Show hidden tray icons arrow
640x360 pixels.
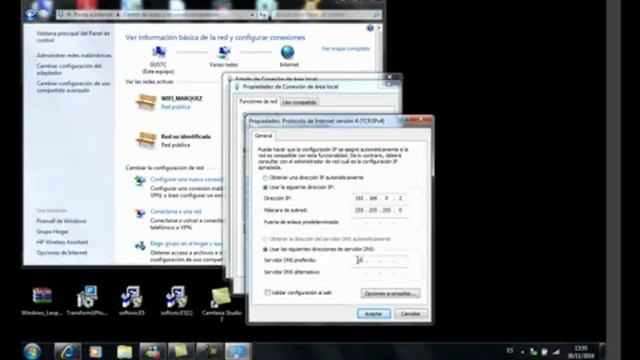point(522,351)
